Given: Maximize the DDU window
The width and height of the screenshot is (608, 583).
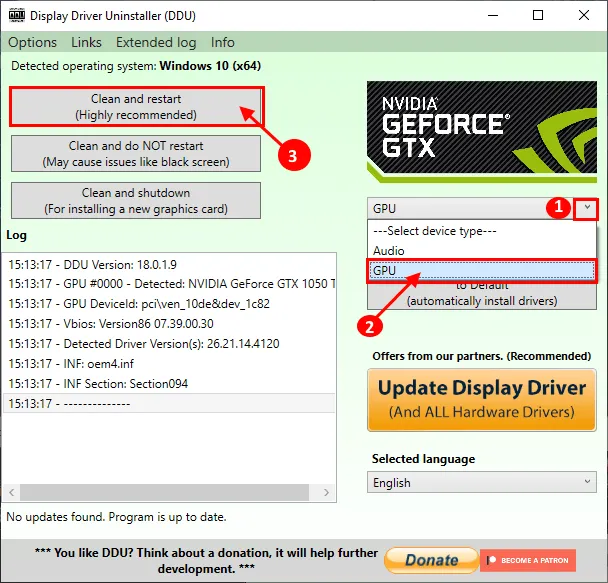Looking at the screenshot, I should 538,16.
